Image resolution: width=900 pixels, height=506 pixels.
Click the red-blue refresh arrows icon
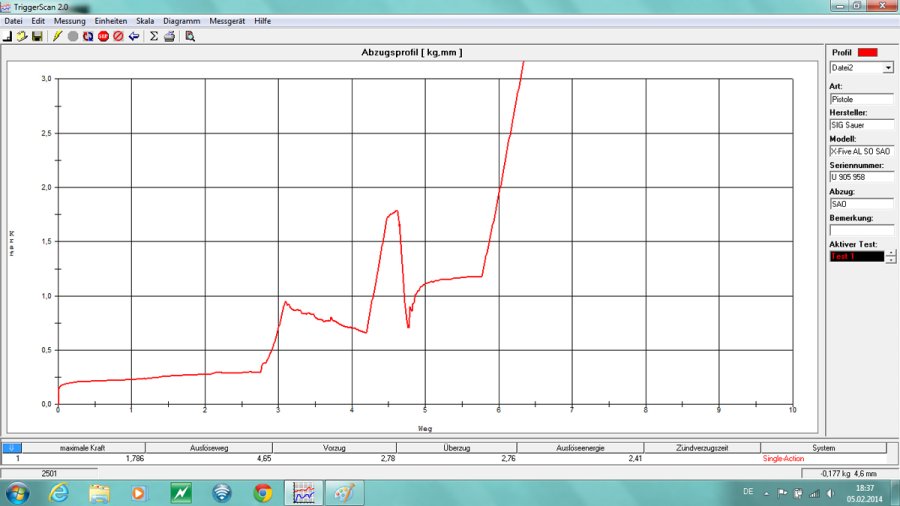click(88, 36)
